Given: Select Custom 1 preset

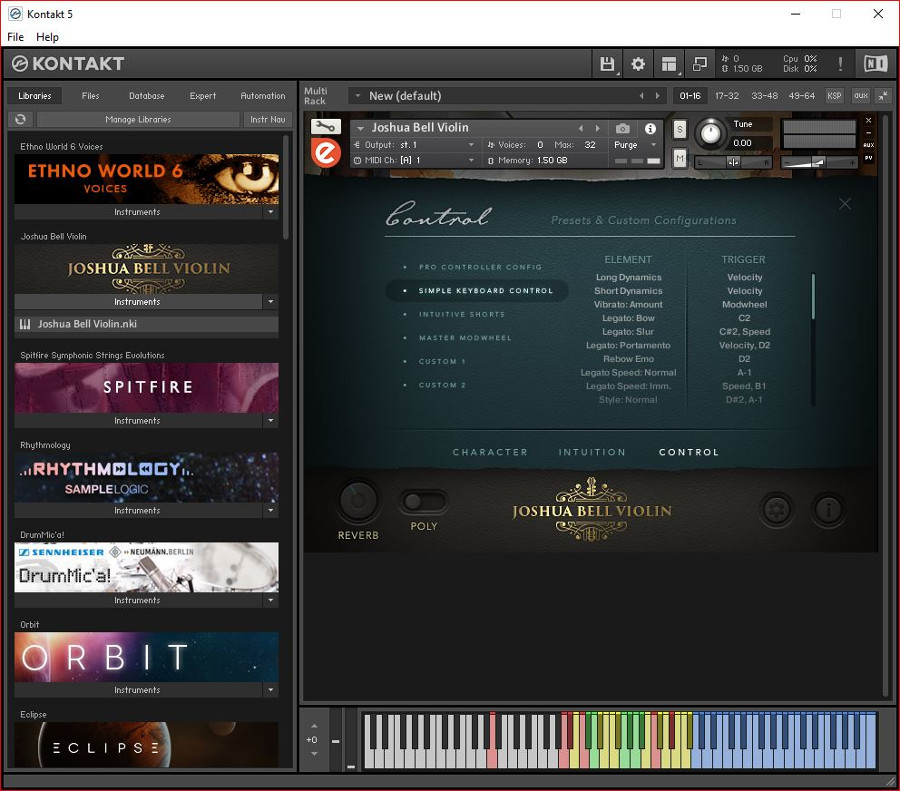Looking at the screenshot, I should pyautogui.click(x=442, y=361).
